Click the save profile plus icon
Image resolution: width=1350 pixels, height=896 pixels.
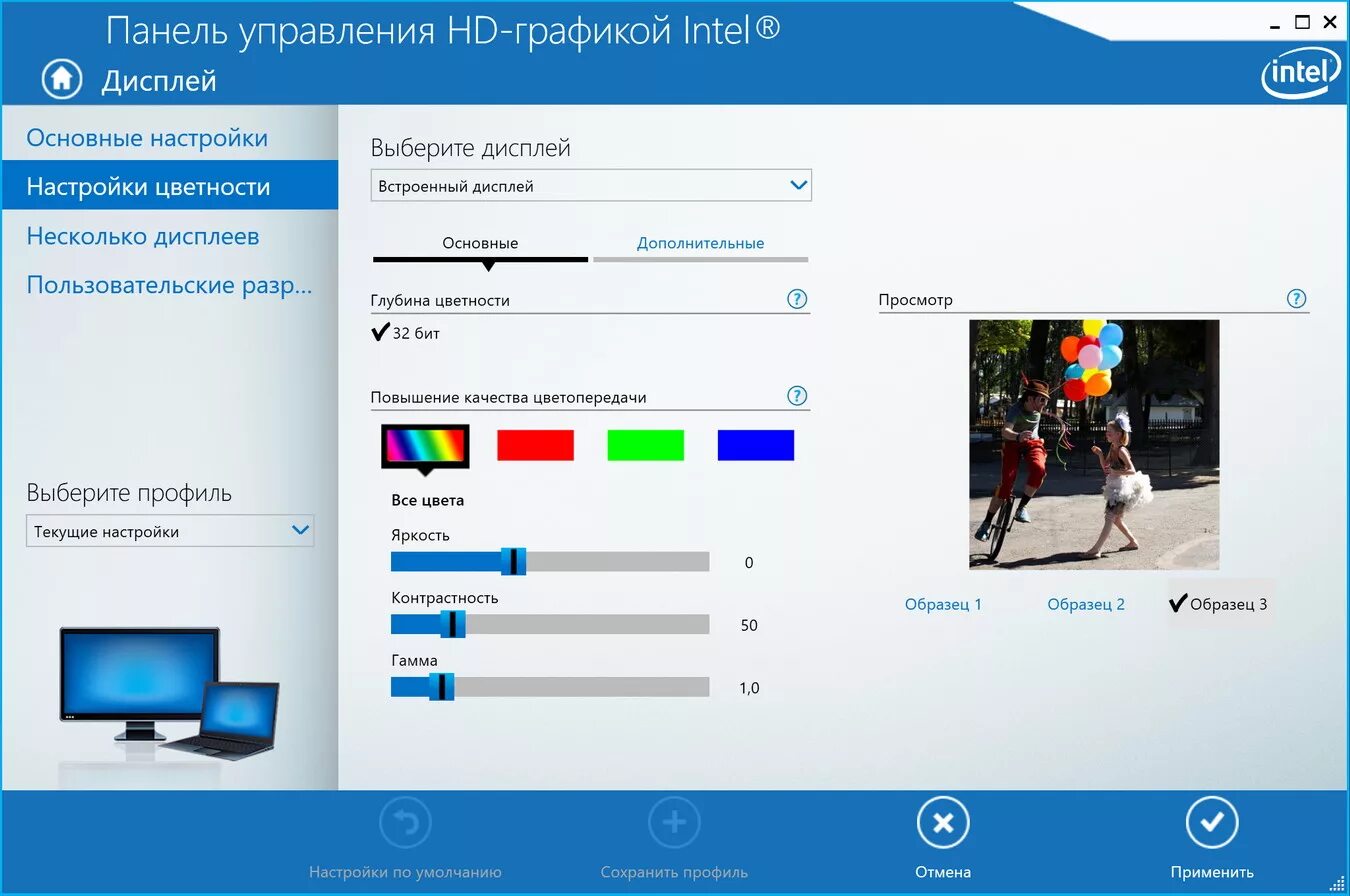[674, 823]
